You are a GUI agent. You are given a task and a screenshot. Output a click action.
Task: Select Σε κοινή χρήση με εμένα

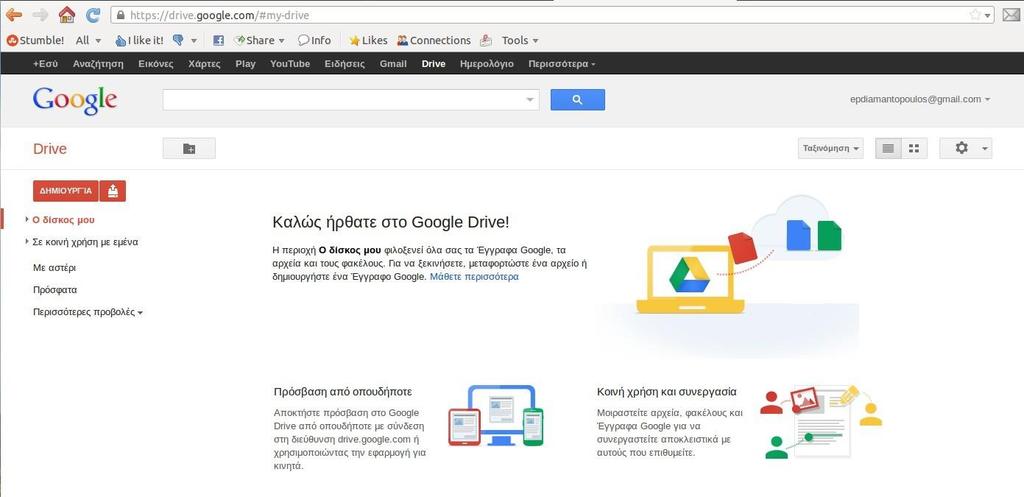86,242
